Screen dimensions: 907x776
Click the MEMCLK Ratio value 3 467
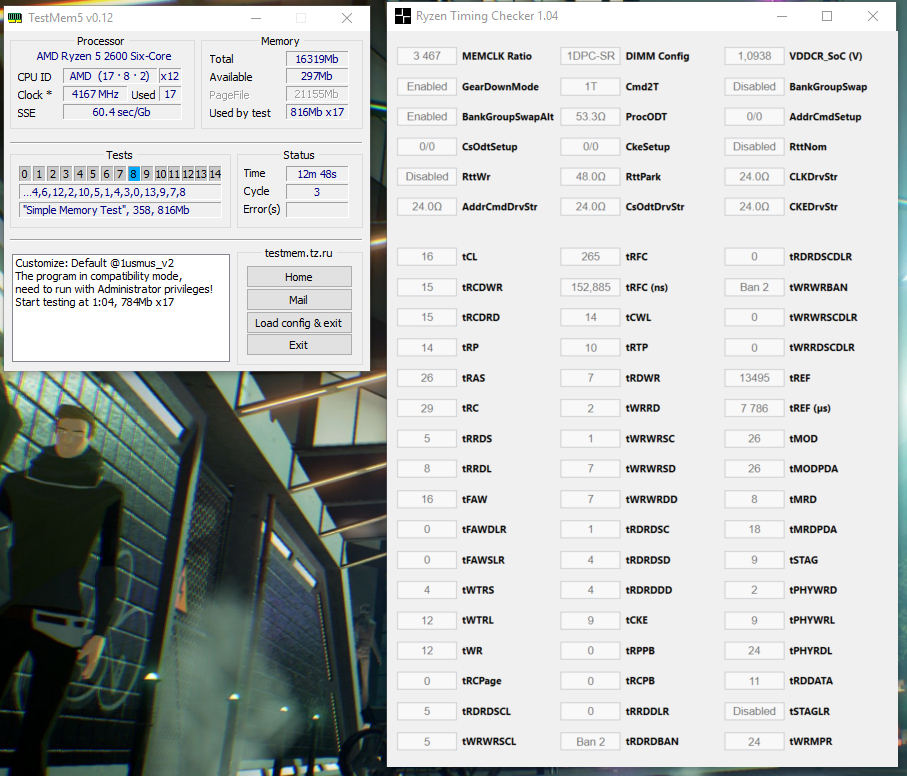click(427, 56)
